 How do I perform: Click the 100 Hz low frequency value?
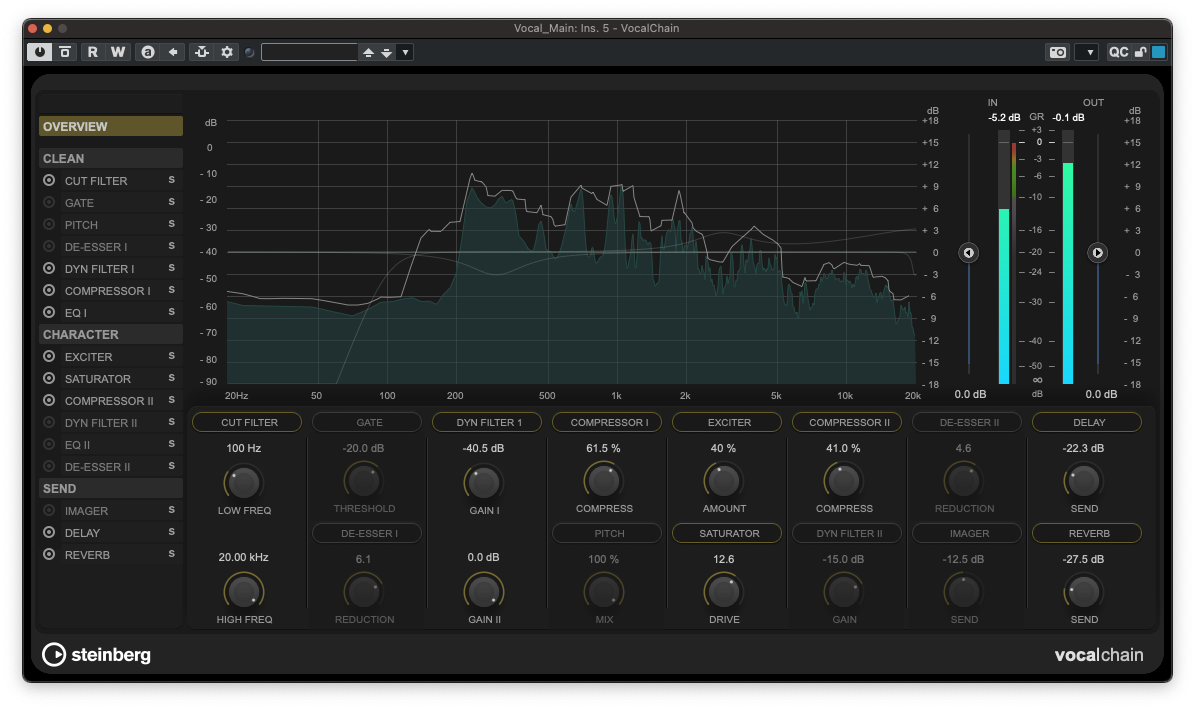click(244, 448)
